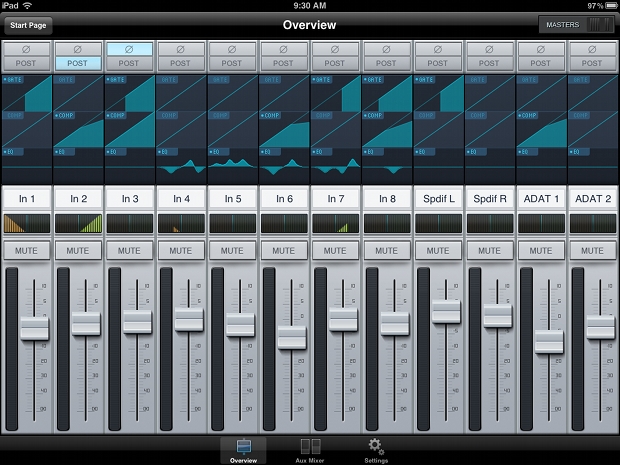Open the gate graph for In 1
This screenshot has height=465, width=620.
click(27, 93)
